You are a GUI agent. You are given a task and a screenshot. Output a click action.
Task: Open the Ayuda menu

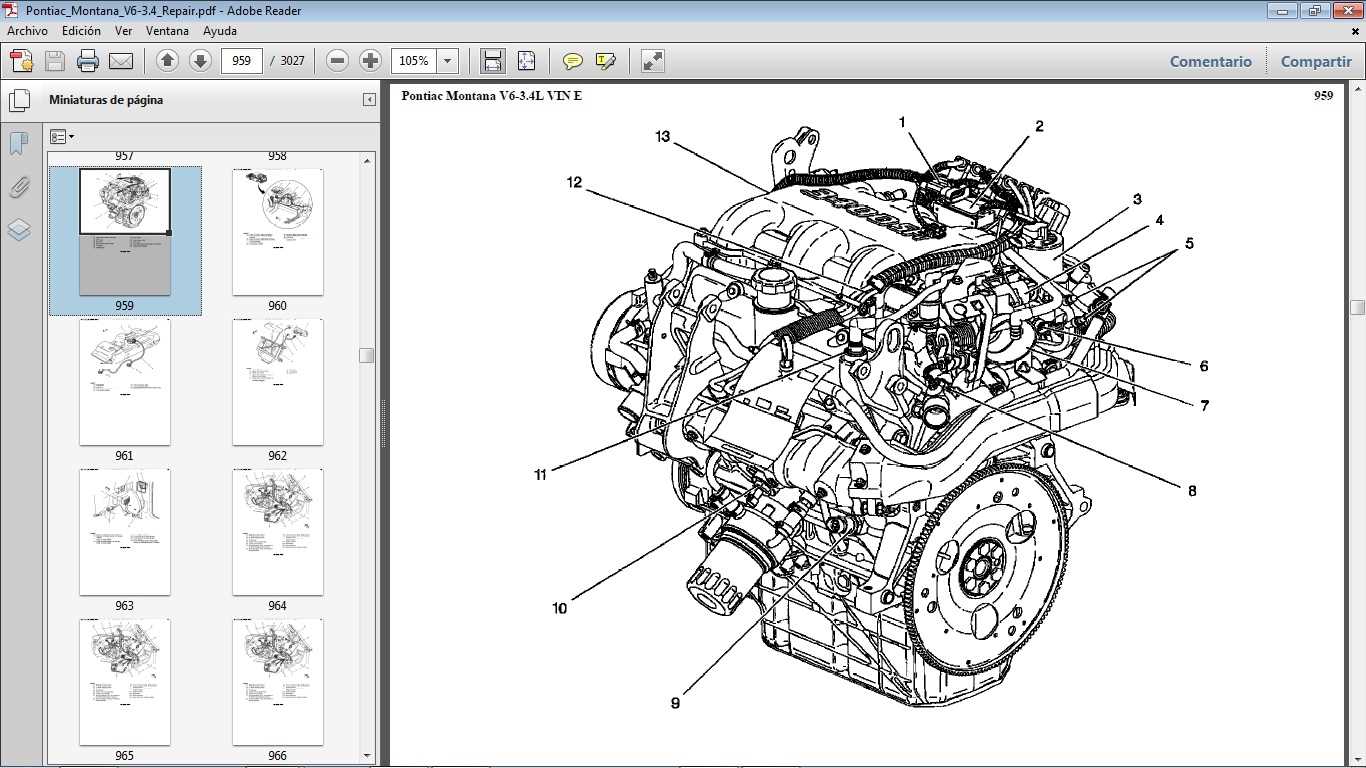tap(220, 31)
